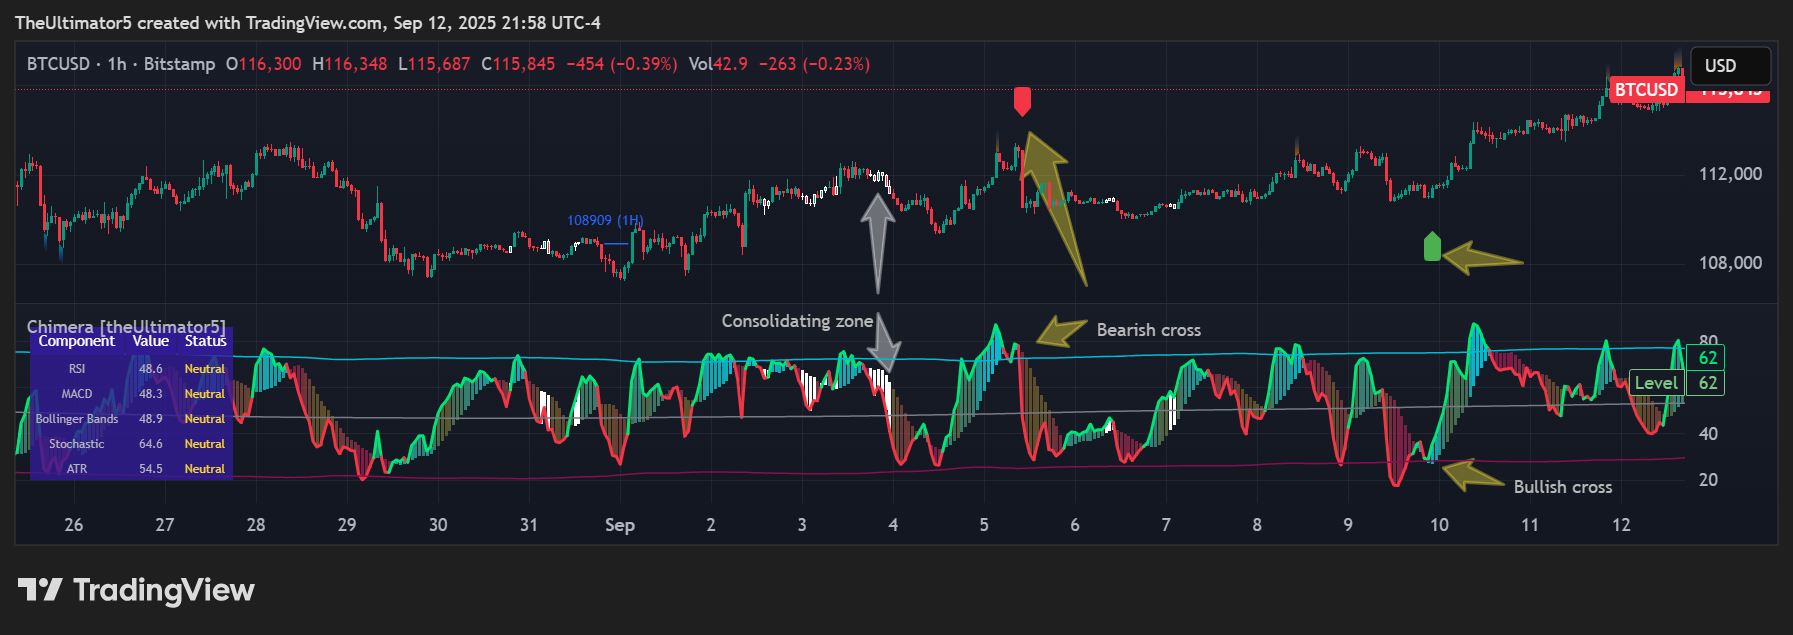Click the 26 date label on time axis
1793x635 pixels.
(x=74, y=525)
